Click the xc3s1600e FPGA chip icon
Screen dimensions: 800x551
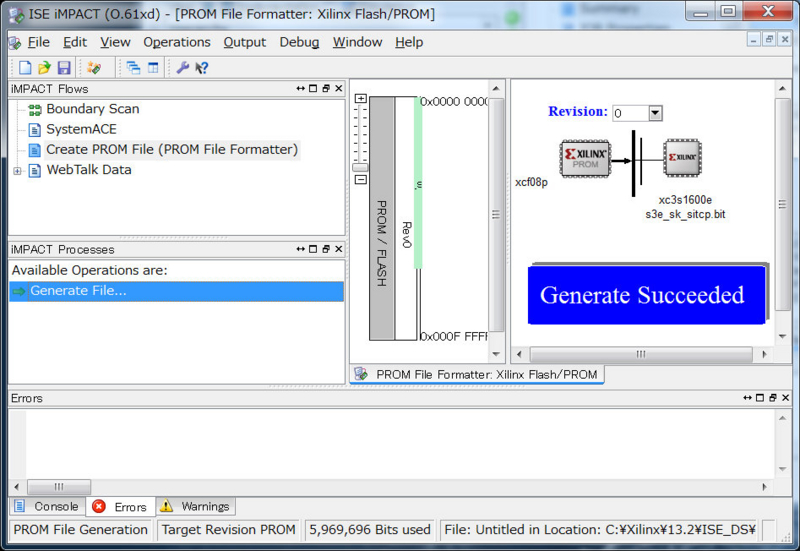(682, 158)
